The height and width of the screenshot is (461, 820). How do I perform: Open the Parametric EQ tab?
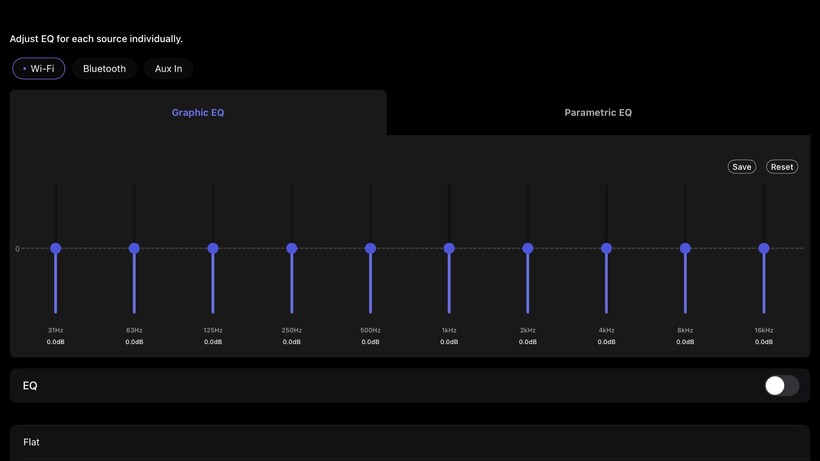[598, 113]
